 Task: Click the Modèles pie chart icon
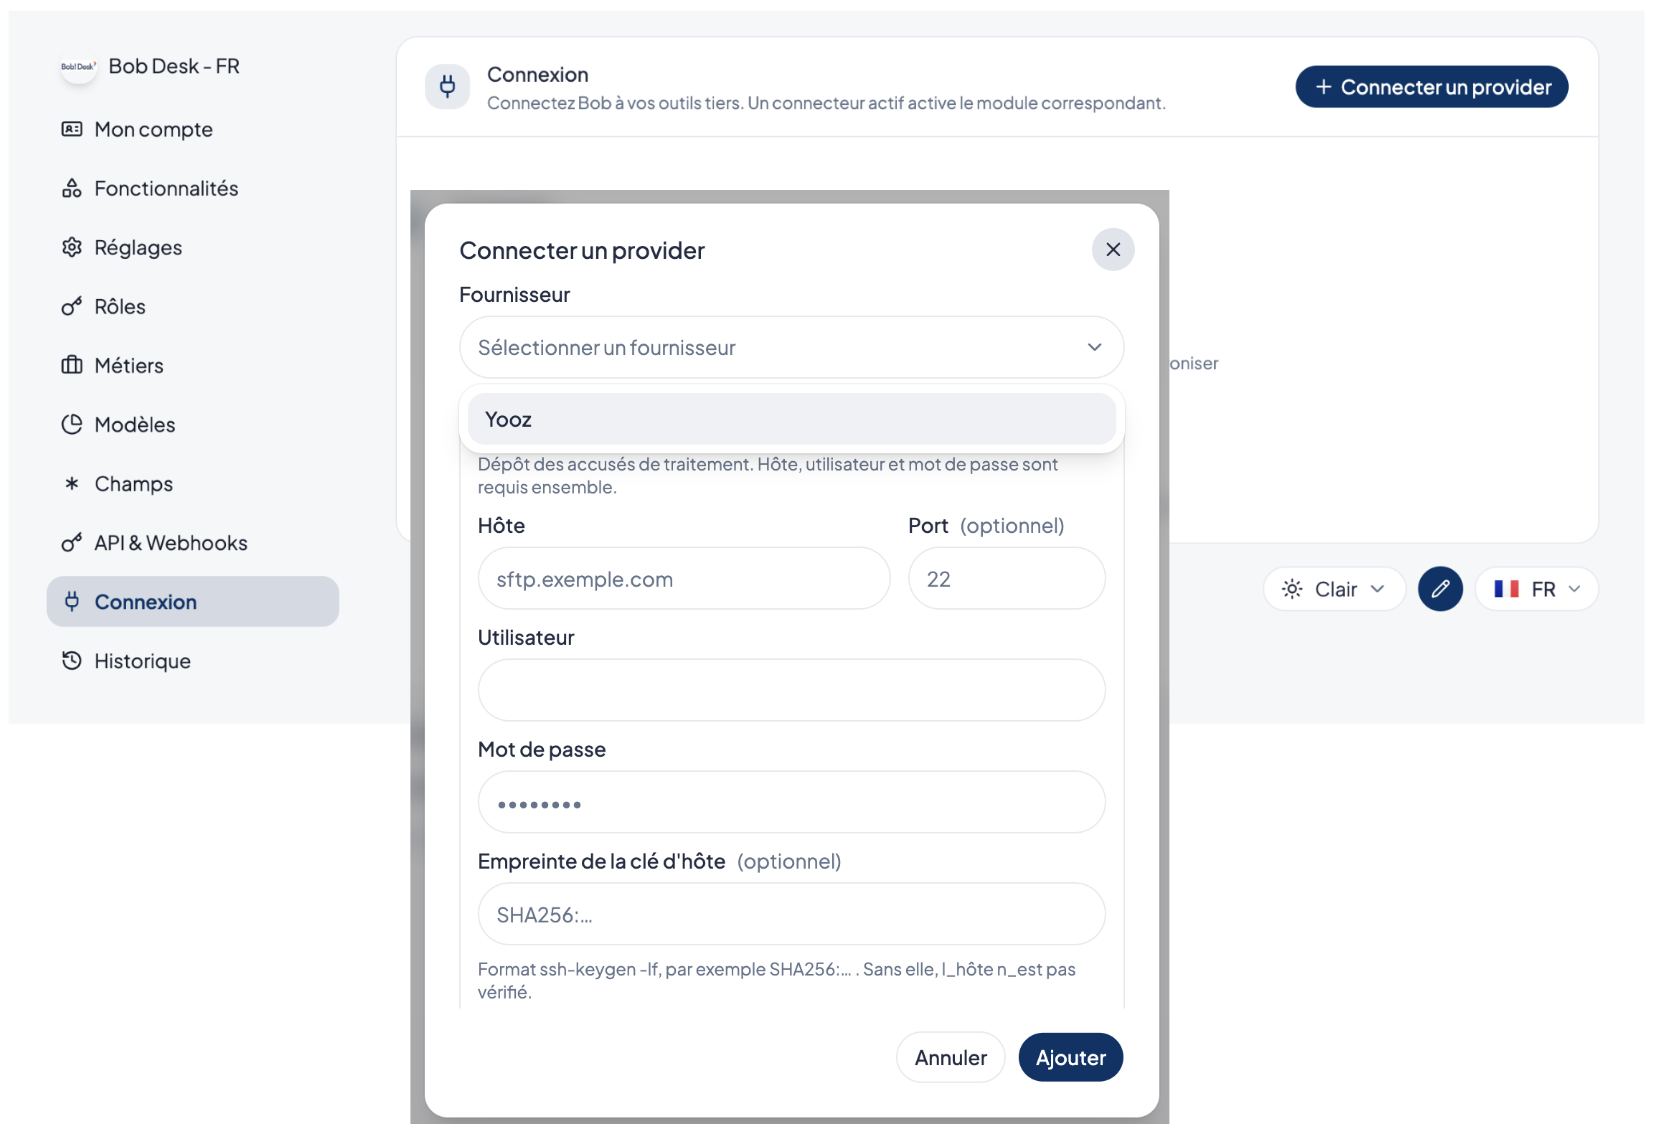[x=72, y=424]
